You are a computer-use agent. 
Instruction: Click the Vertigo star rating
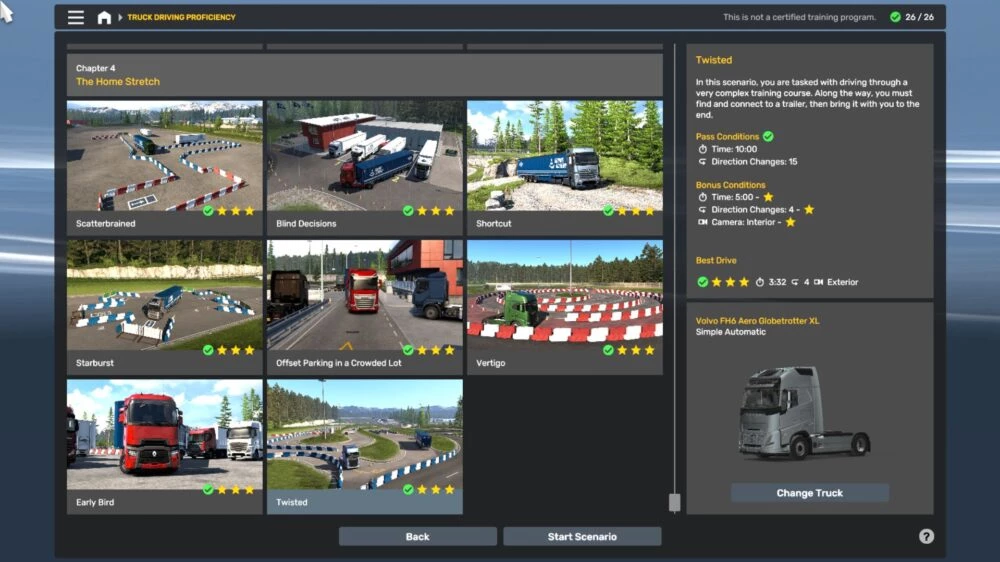[x=635, y=350]
